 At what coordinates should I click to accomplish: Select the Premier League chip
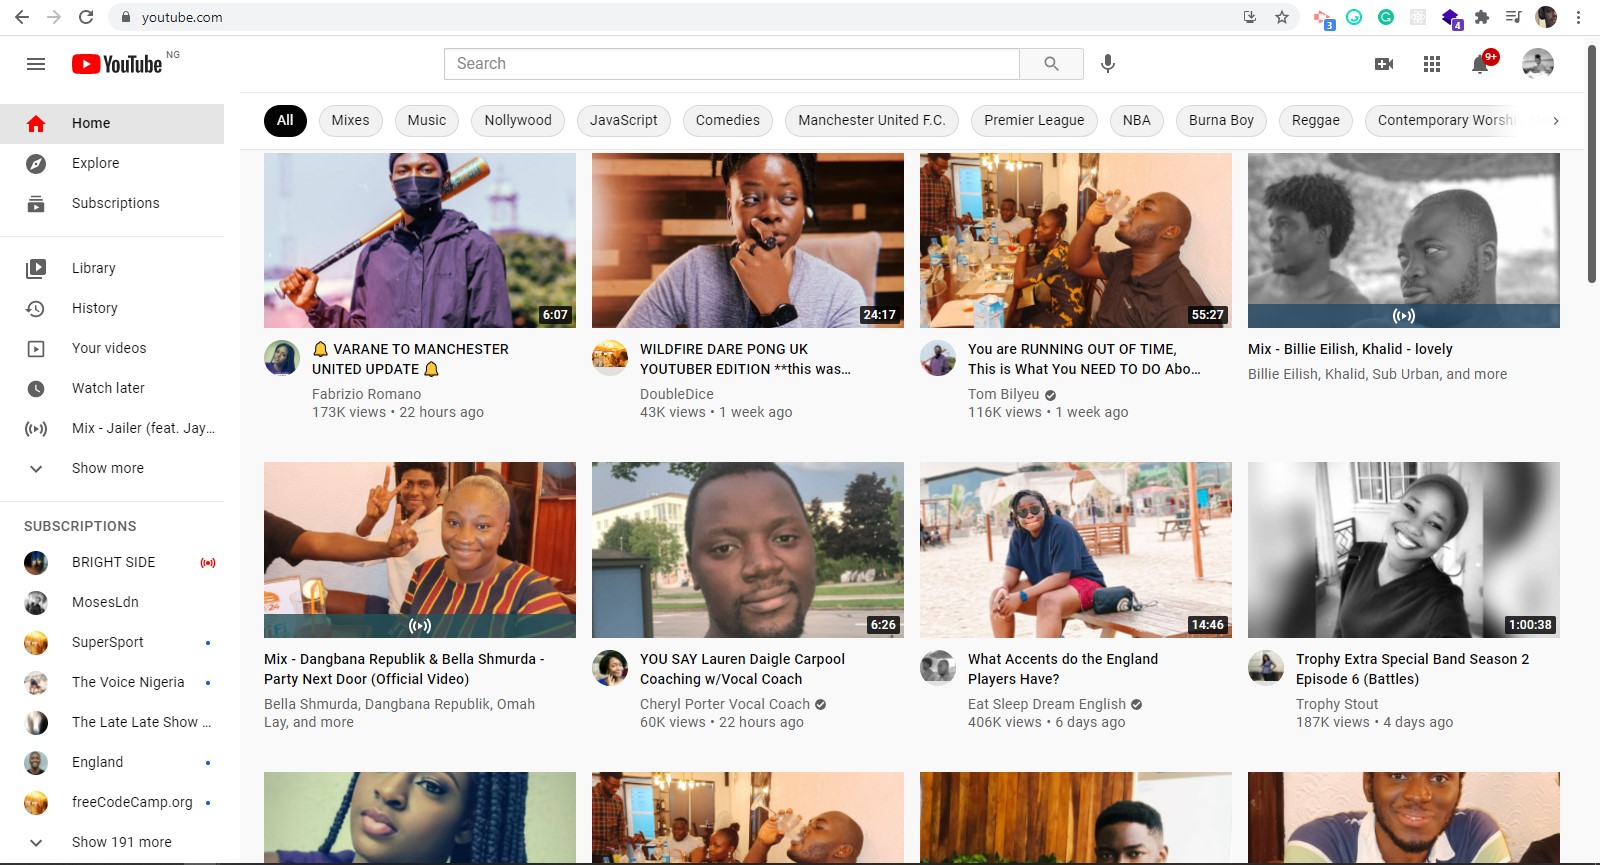[1034, 120]
